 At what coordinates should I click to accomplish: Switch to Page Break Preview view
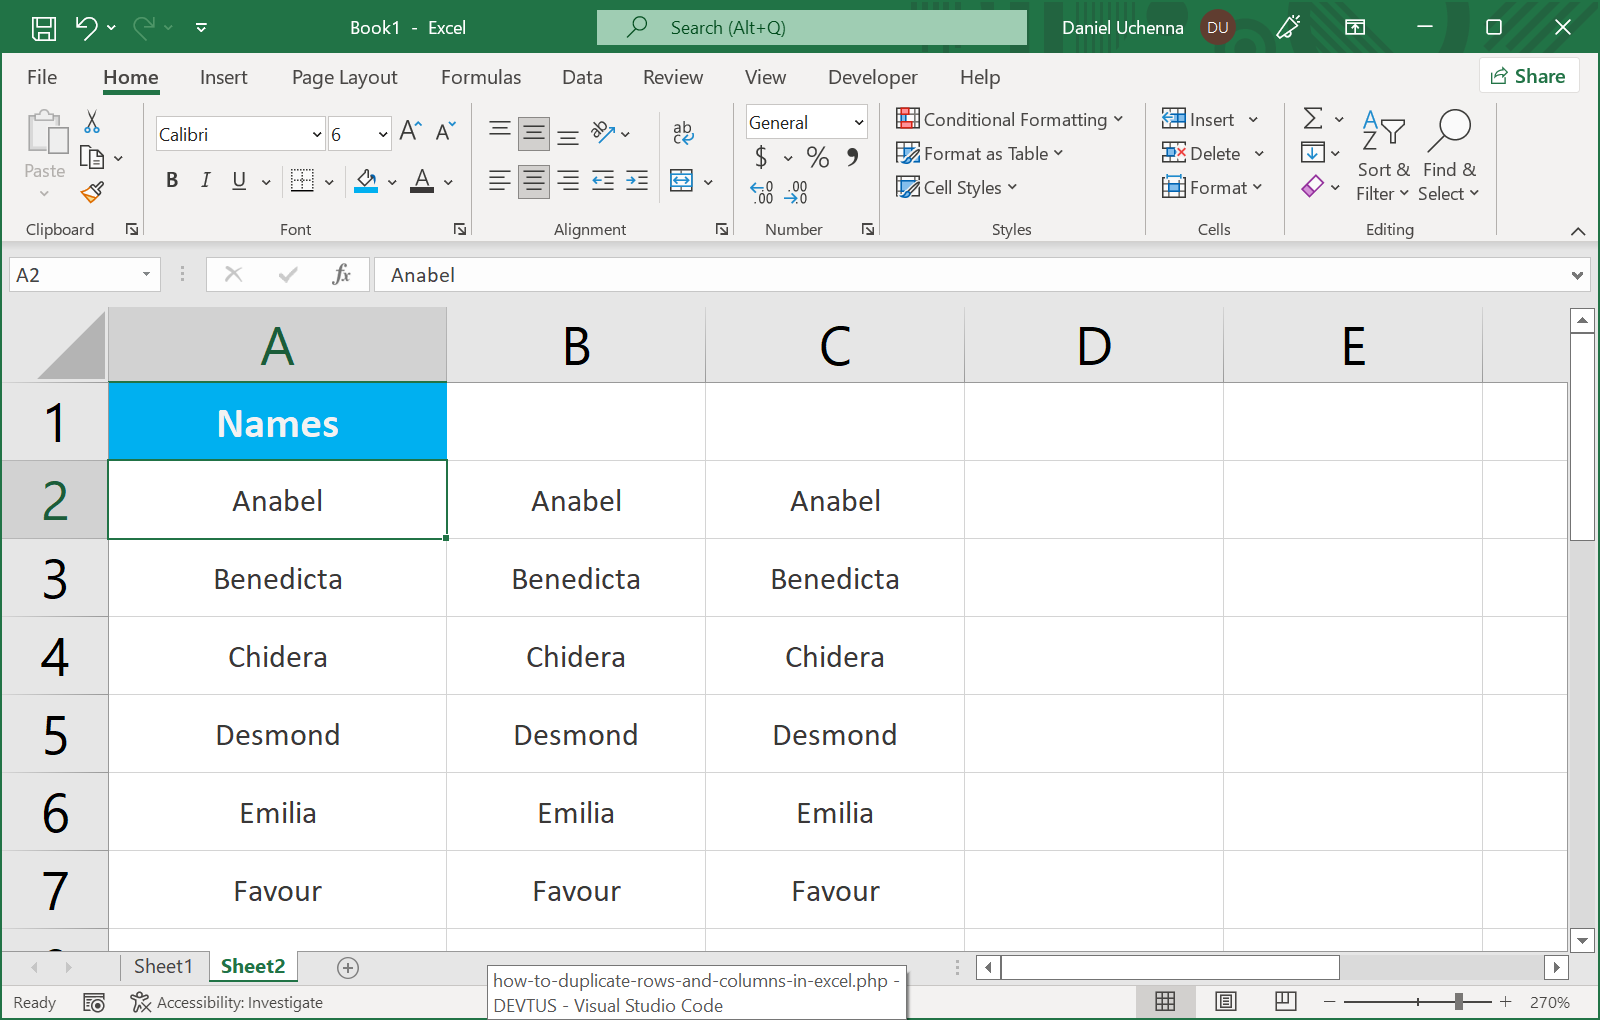click(x=1286, y=1002)
